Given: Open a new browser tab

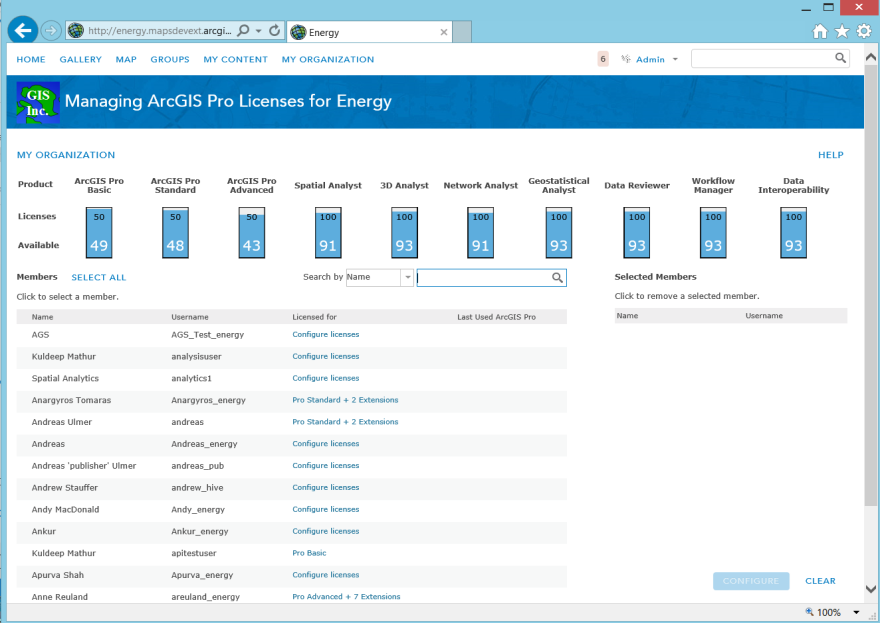Looking at the screenshot, I should 462,32.
